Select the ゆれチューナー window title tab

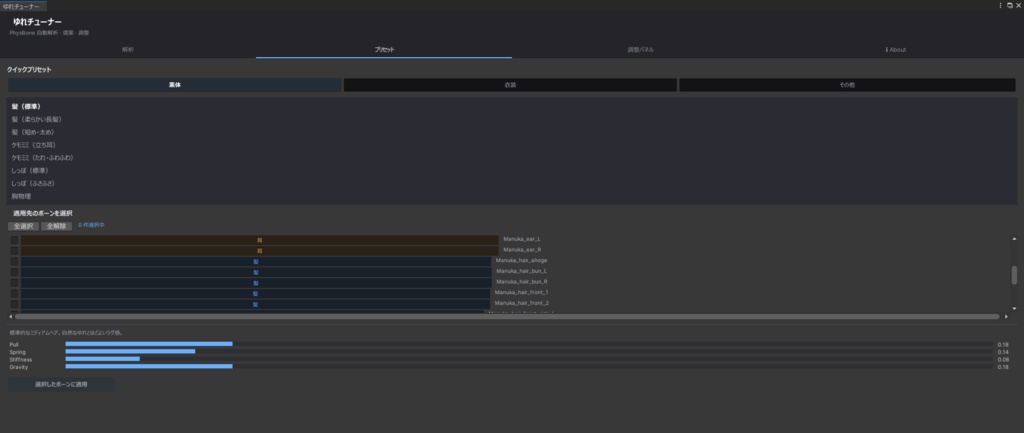[x=24, y=5]
